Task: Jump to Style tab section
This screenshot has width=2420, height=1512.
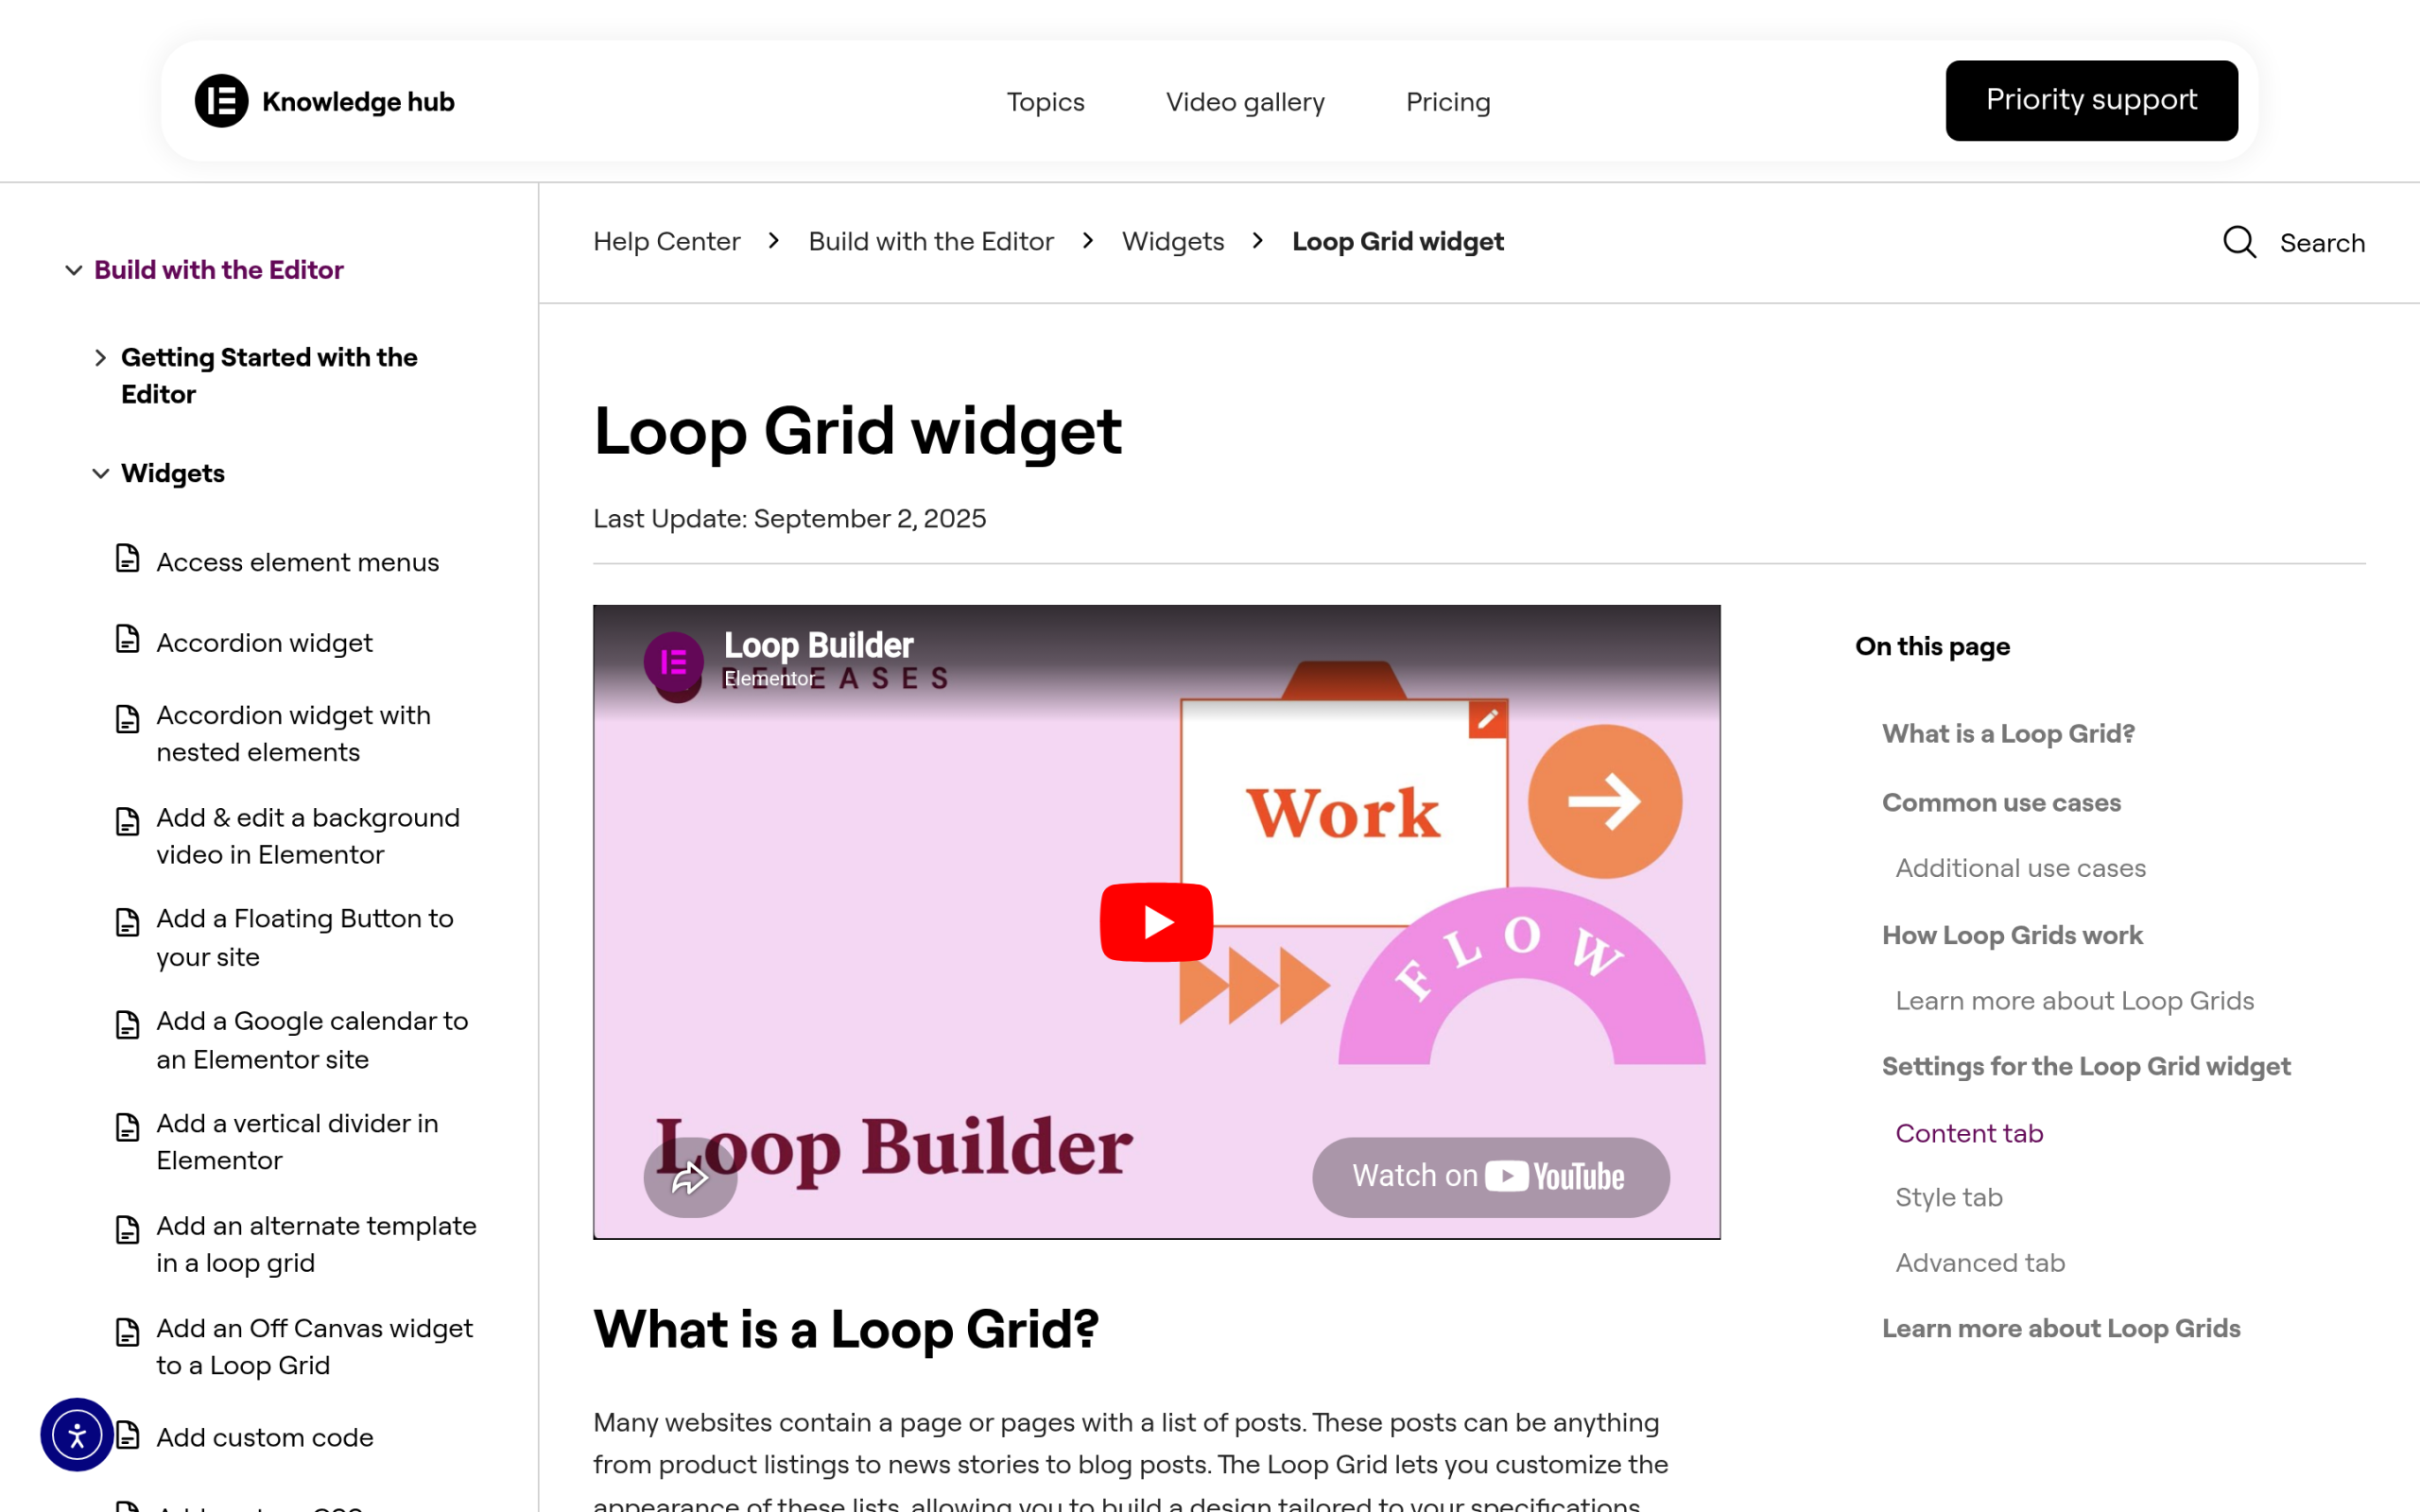Action: tap(1949, 1197)
